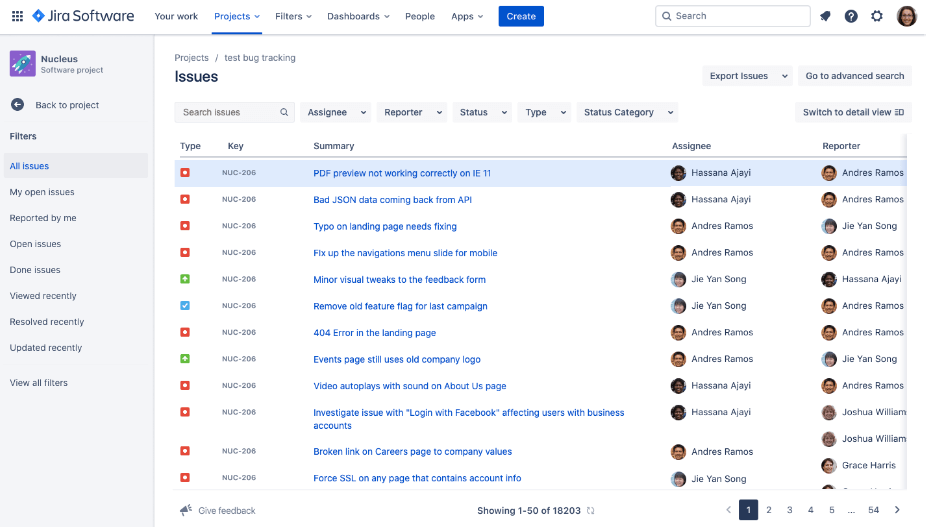
Task: Open Your work in the top navigation
Action: (176, 16)
